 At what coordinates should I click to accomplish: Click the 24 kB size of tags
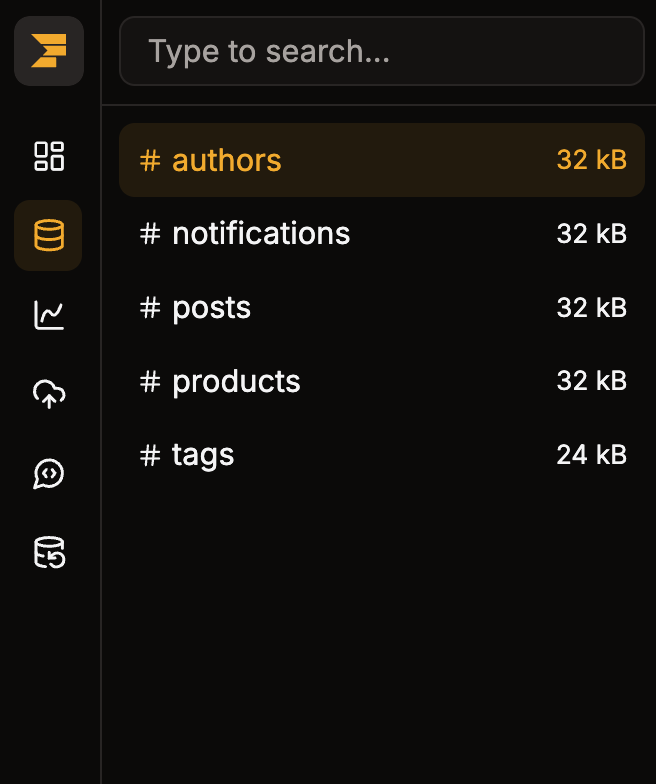point(591,455)
